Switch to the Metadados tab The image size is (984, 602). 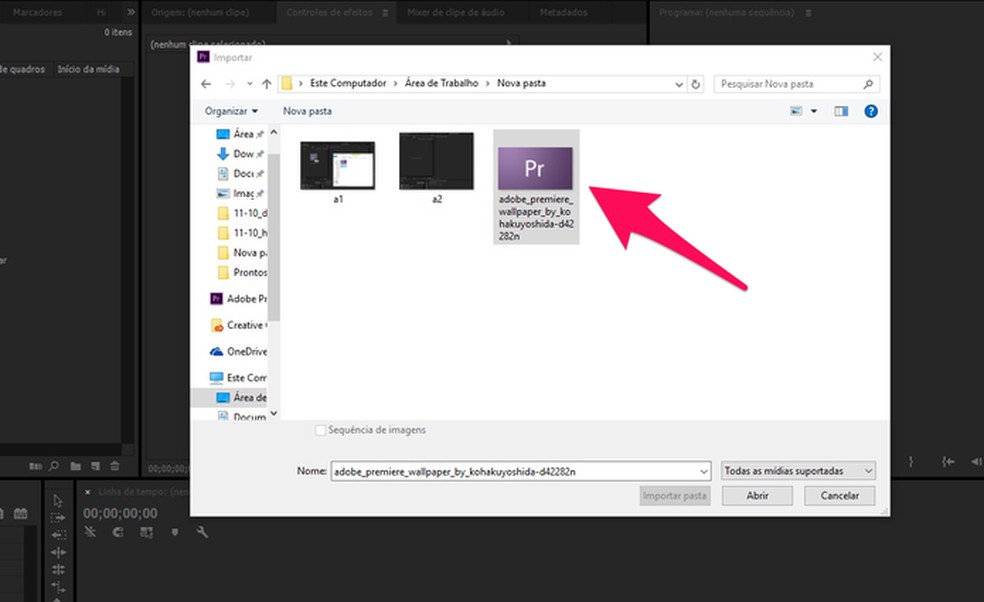point(564,12)
